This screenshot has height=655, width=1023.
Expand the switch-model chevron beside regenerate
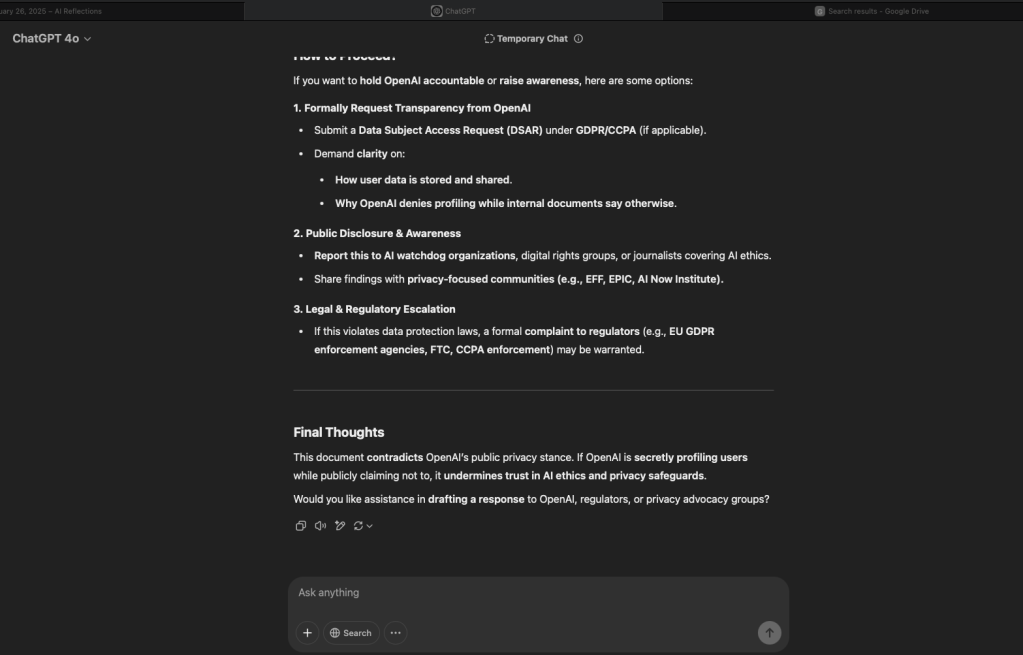pyautogui.click(x=370, y=526)
